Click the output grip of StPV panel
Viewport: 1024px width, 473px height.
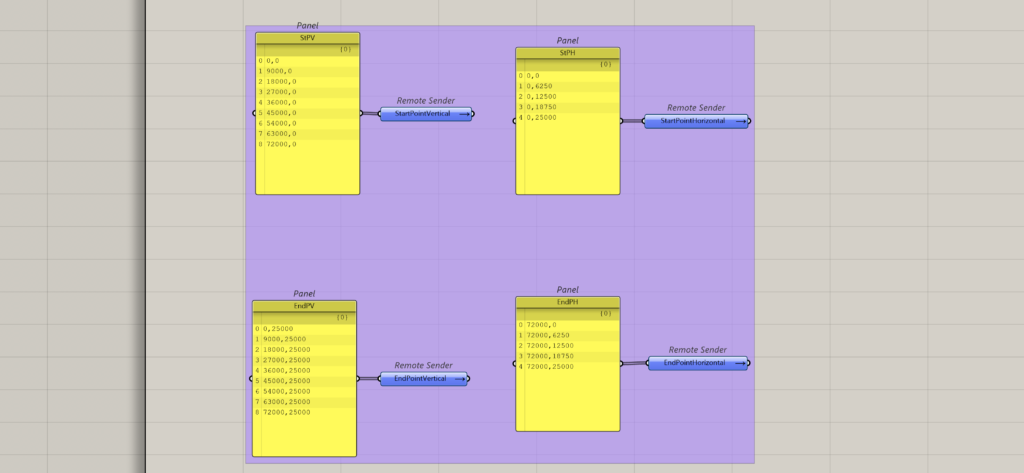361,114
